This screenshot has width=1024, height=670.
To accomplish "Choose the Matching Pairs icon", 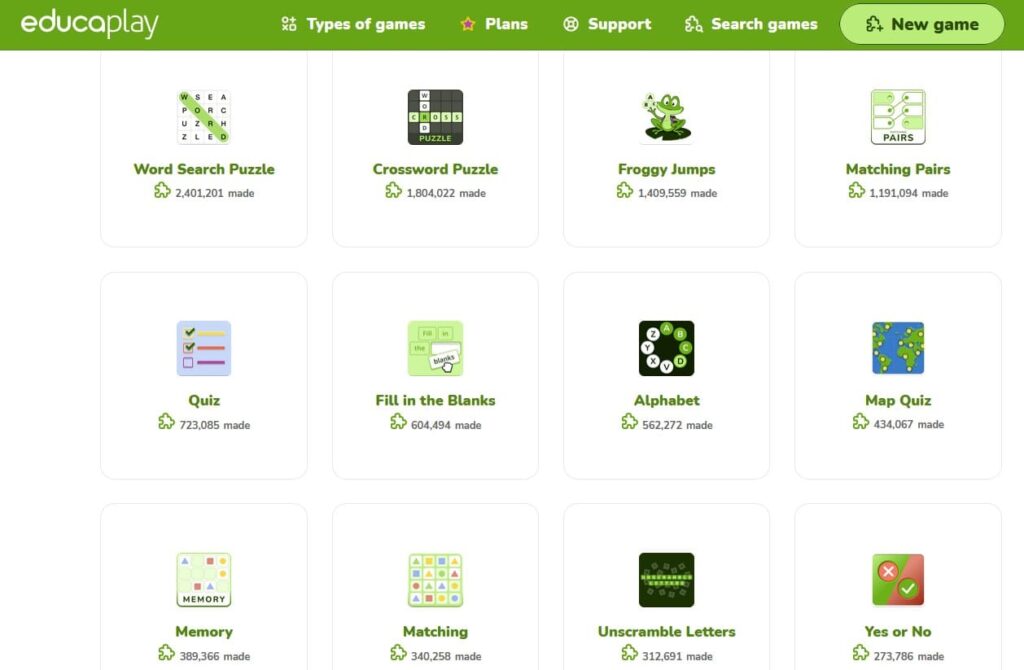I will pos(898,117).
